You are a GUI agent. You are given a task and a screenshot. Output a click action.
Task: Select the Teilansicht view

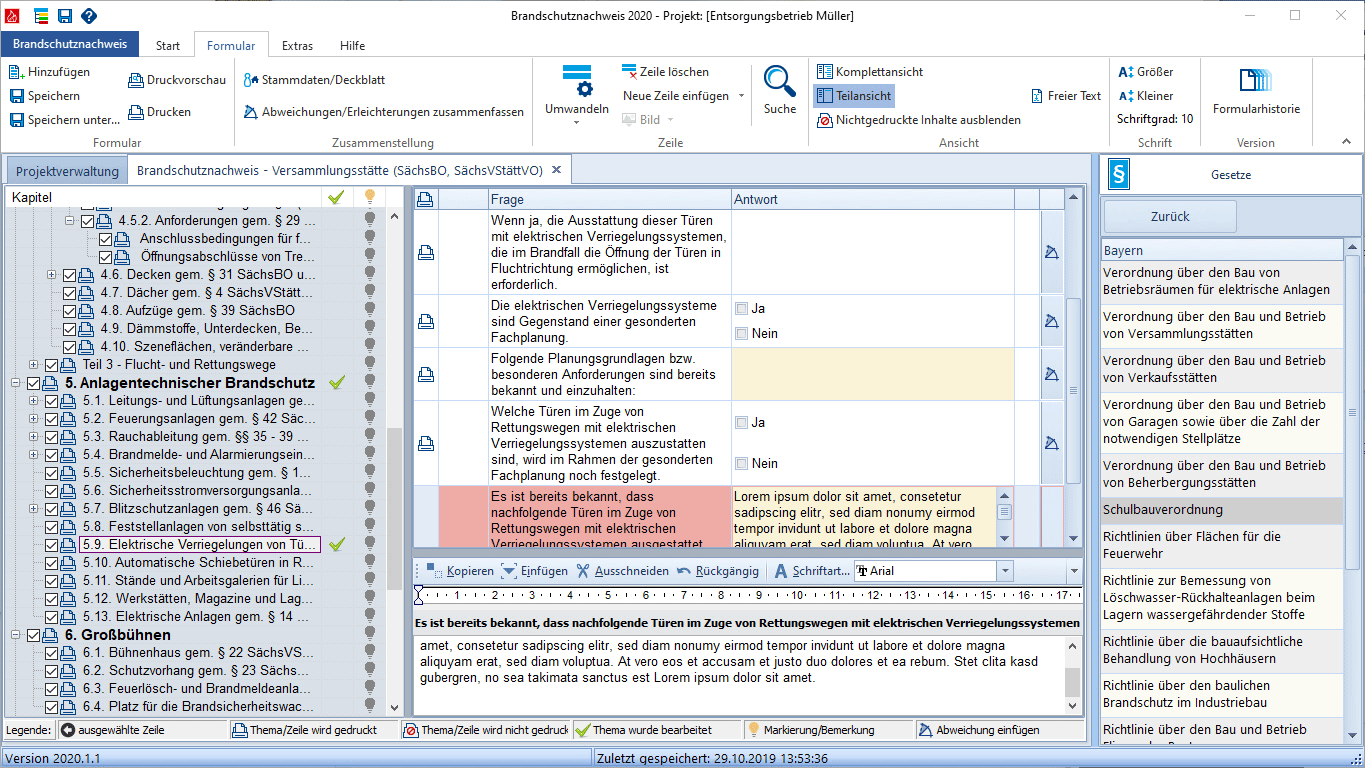(853, 96)
